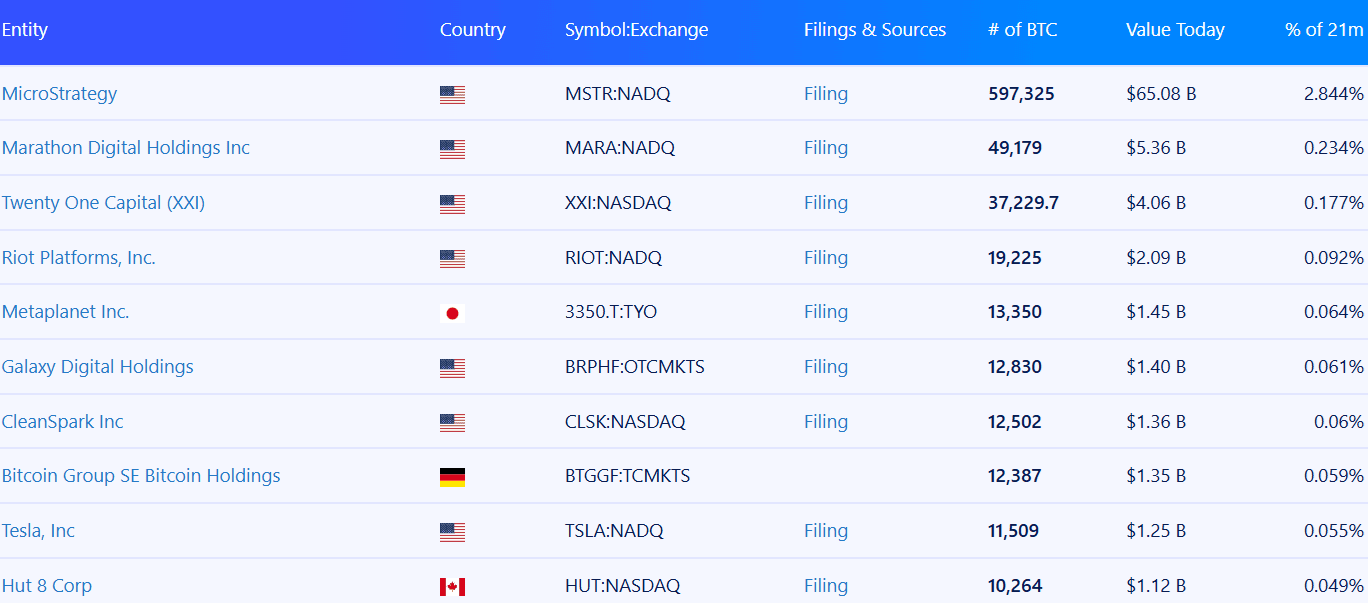The height and width of the screenshot is (603, 1368).
Task: Open the Bitcoin Group SE Bitcoin Holdings link
Action: (141, 476)
